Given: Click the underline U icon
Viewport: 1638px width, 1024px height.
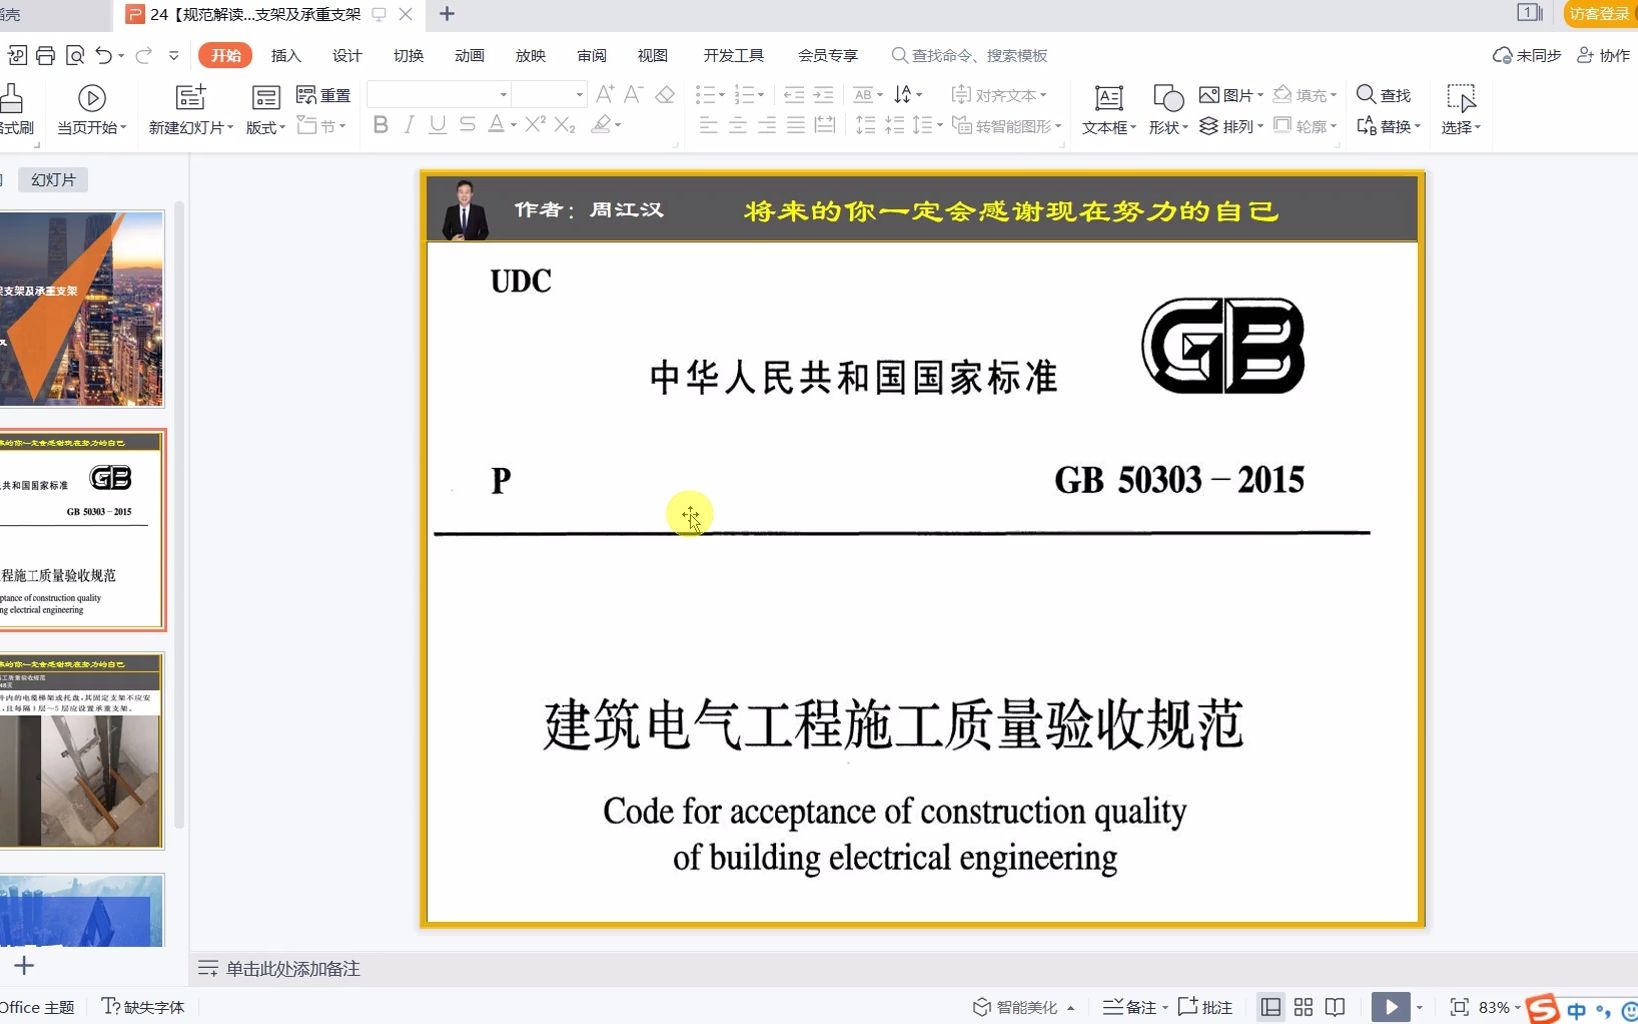Looking at the screenshot, I should click(x=437, y=125).
